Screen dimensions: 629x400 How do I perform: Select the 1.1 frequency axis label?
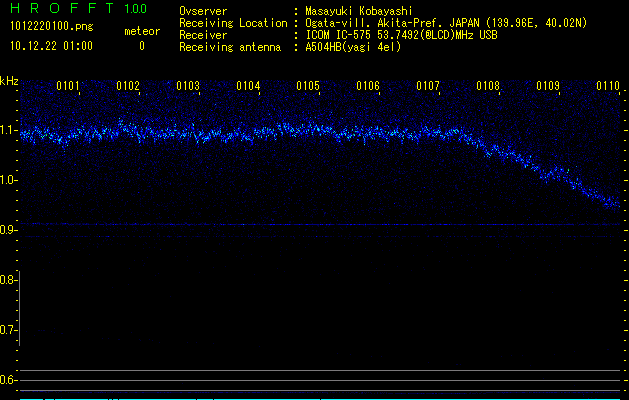click(9, 130)
